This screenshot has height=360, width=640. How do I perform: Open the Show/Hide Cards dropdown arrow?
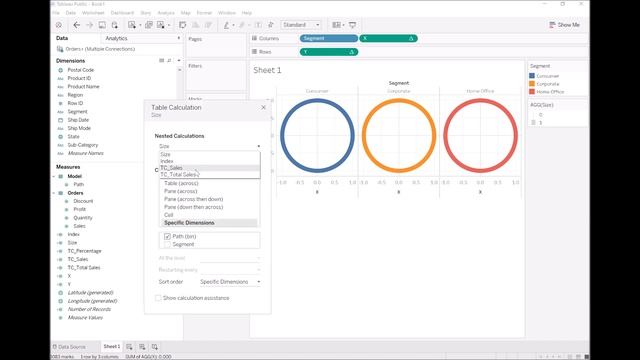pyautogui.click(x=344, y=25)
